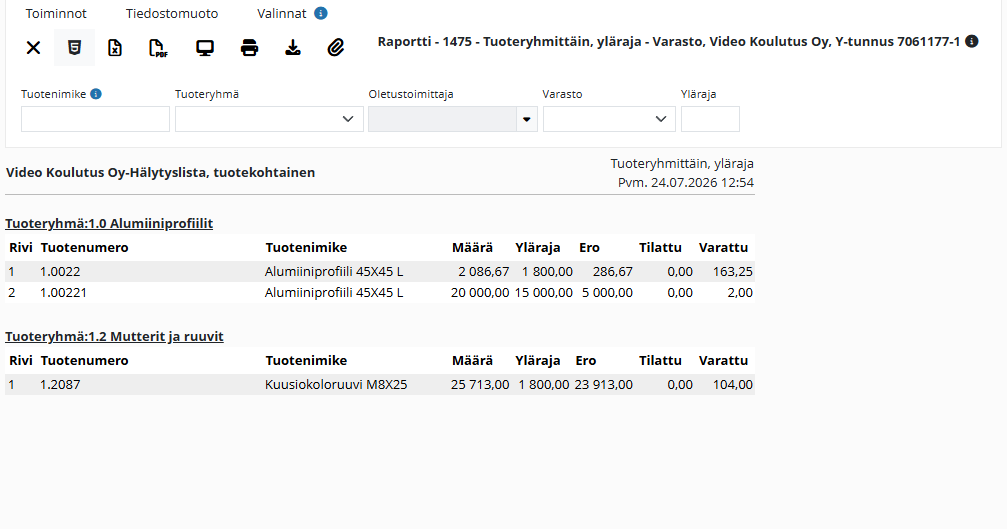
Task: Click difference value 23 913,00
Action: tap(604, 385)
